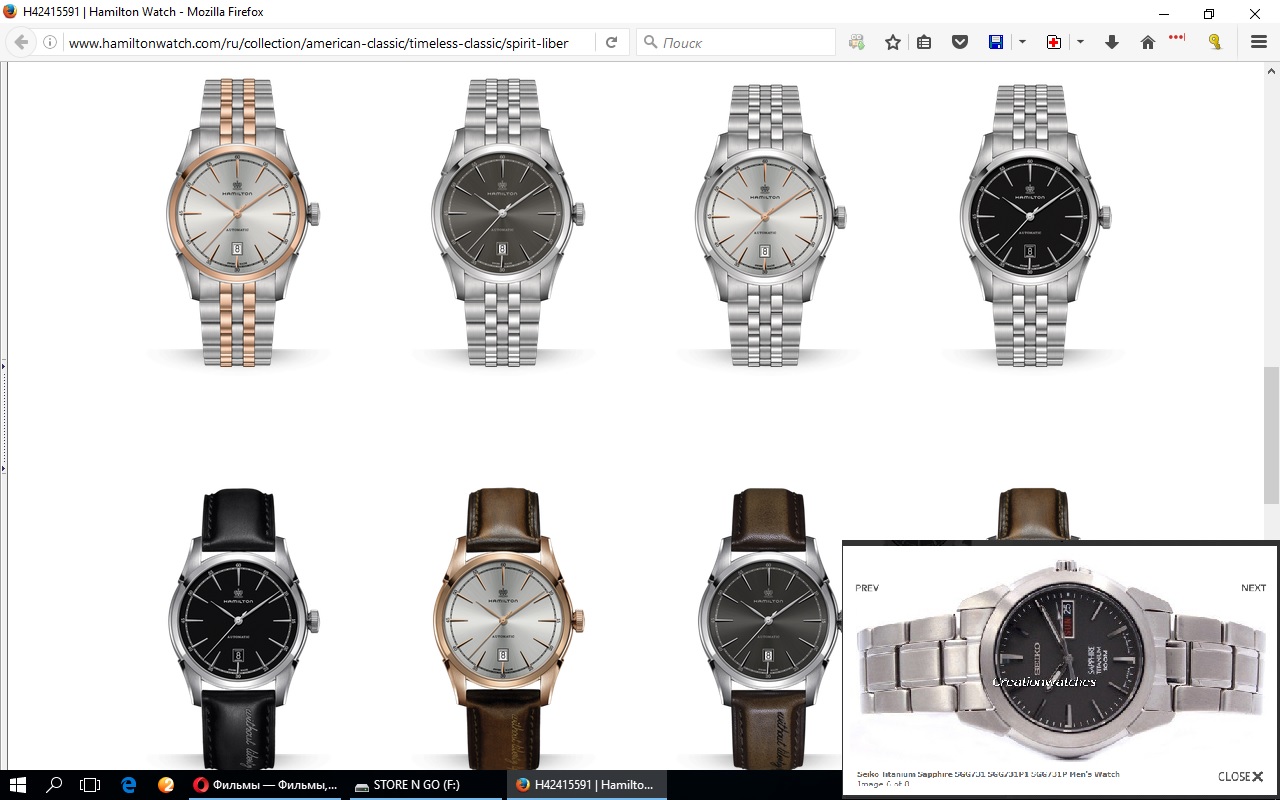Expand dropdown next to floppy disk icon
The image size is (1280, 800).
[1021, 42]
